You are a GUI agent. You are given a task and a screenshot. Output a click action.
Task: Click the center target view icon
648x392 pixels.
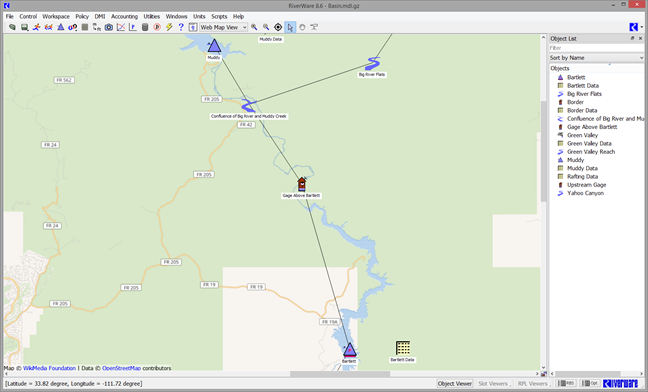278,27
